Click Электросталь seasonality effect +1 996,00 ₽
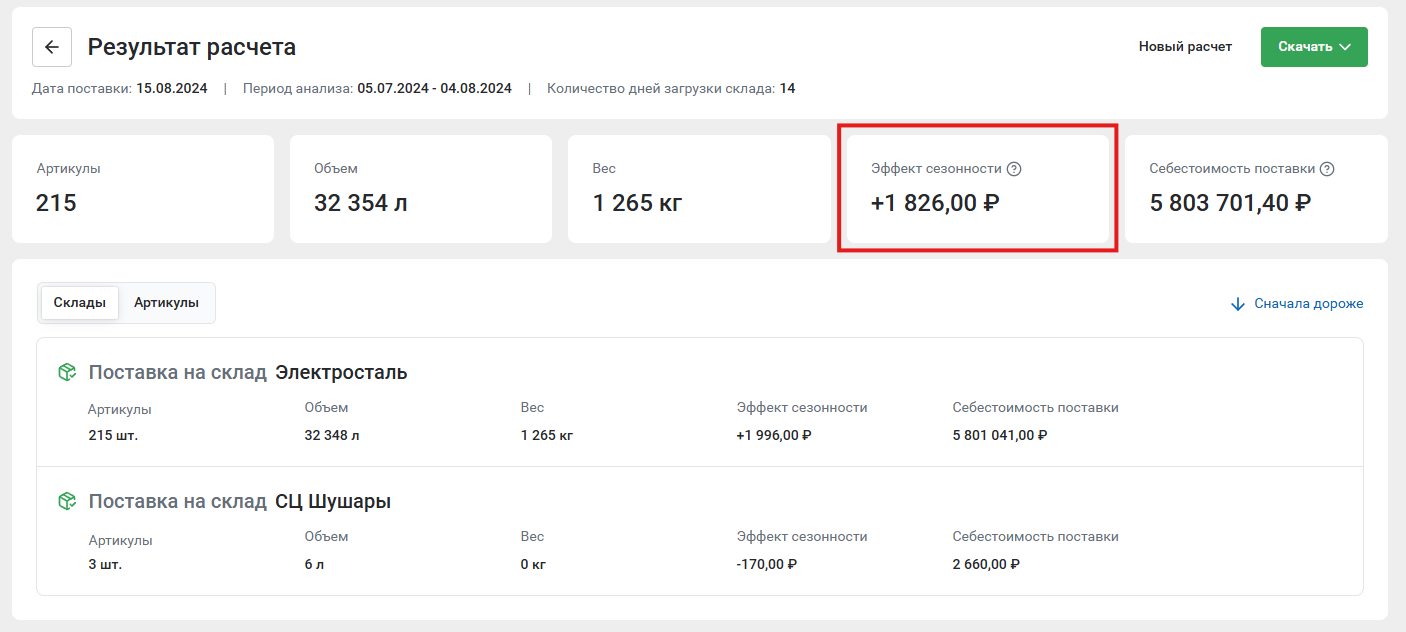Screen dimensions: 1406x632 [774, 435]
